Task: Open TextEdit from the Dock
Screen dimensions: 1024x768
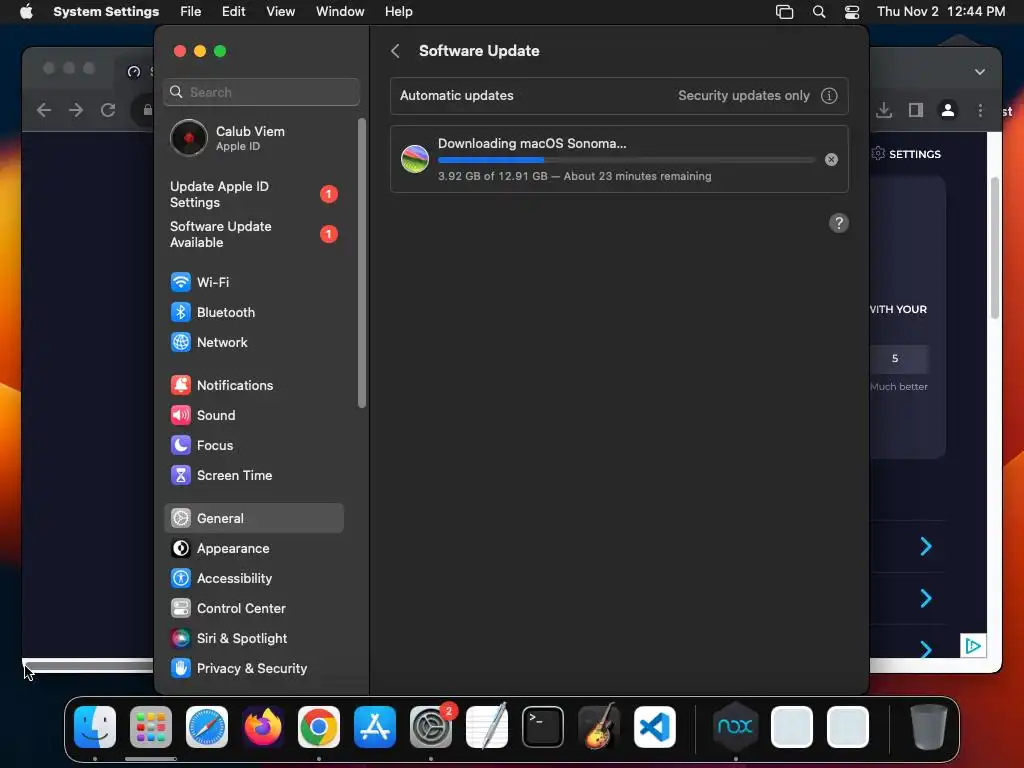Action: tap(487, 727)
